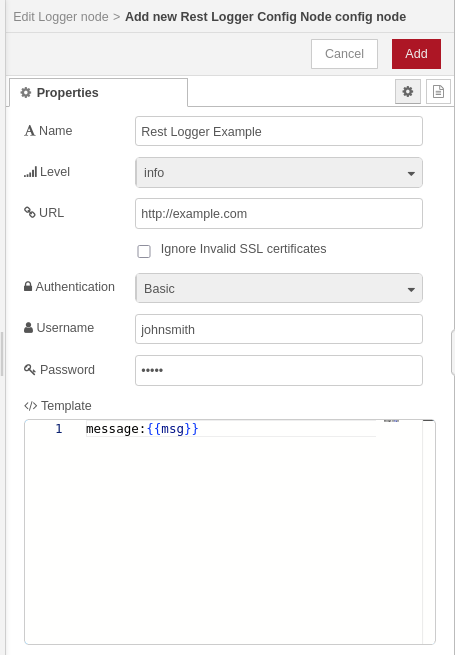Toggle Ignore Invalid SSL certificates checkbox

(x=144, y=251)
